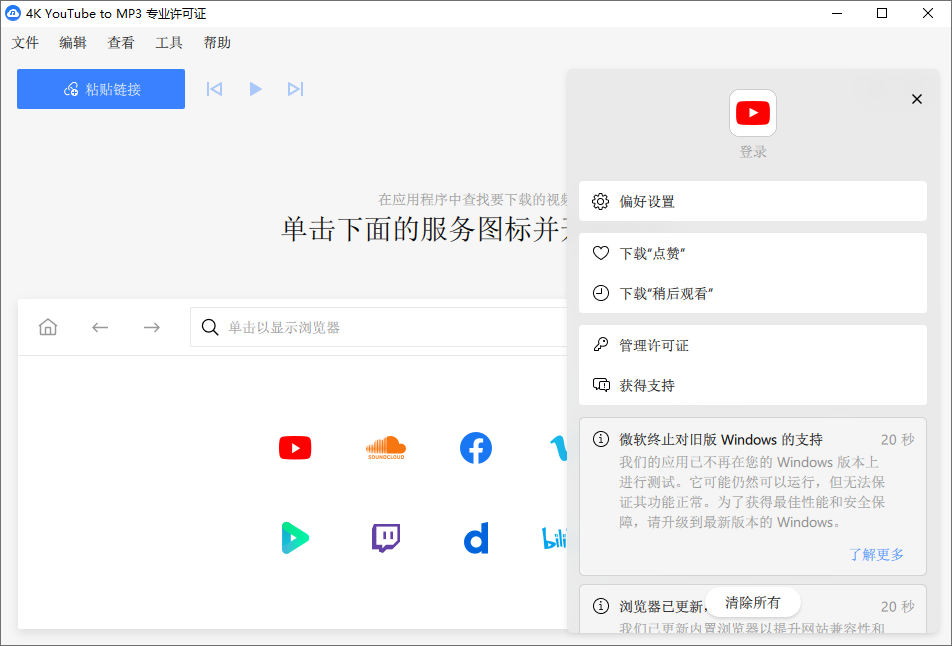
Task: Open the 文件 menu
Action: 25,42
